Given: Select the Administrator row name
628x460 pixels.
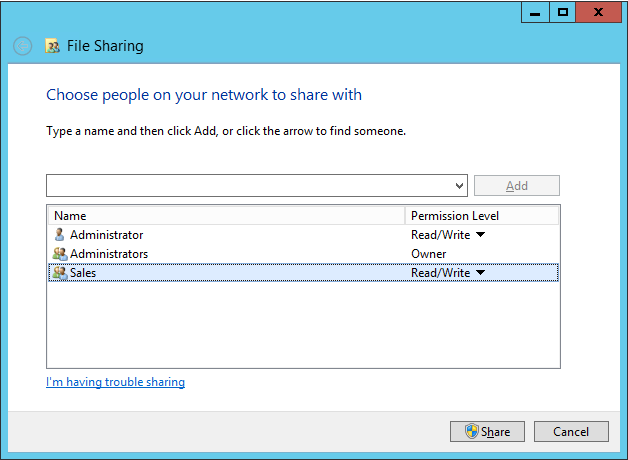Looking at the screenshot, I should pyautogui.click(x=106, y=235).
